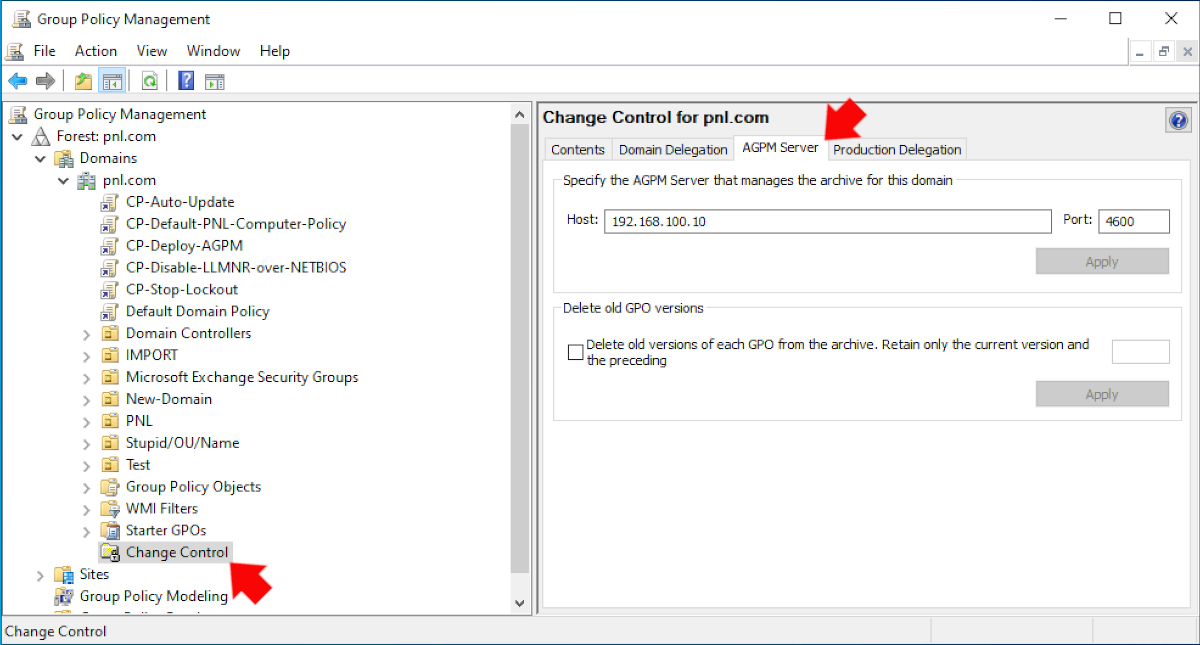Refresh the console with the green refresh icon
This screenshot has width=1200, height=645.
pyautogui.click(x=150, y=81)
